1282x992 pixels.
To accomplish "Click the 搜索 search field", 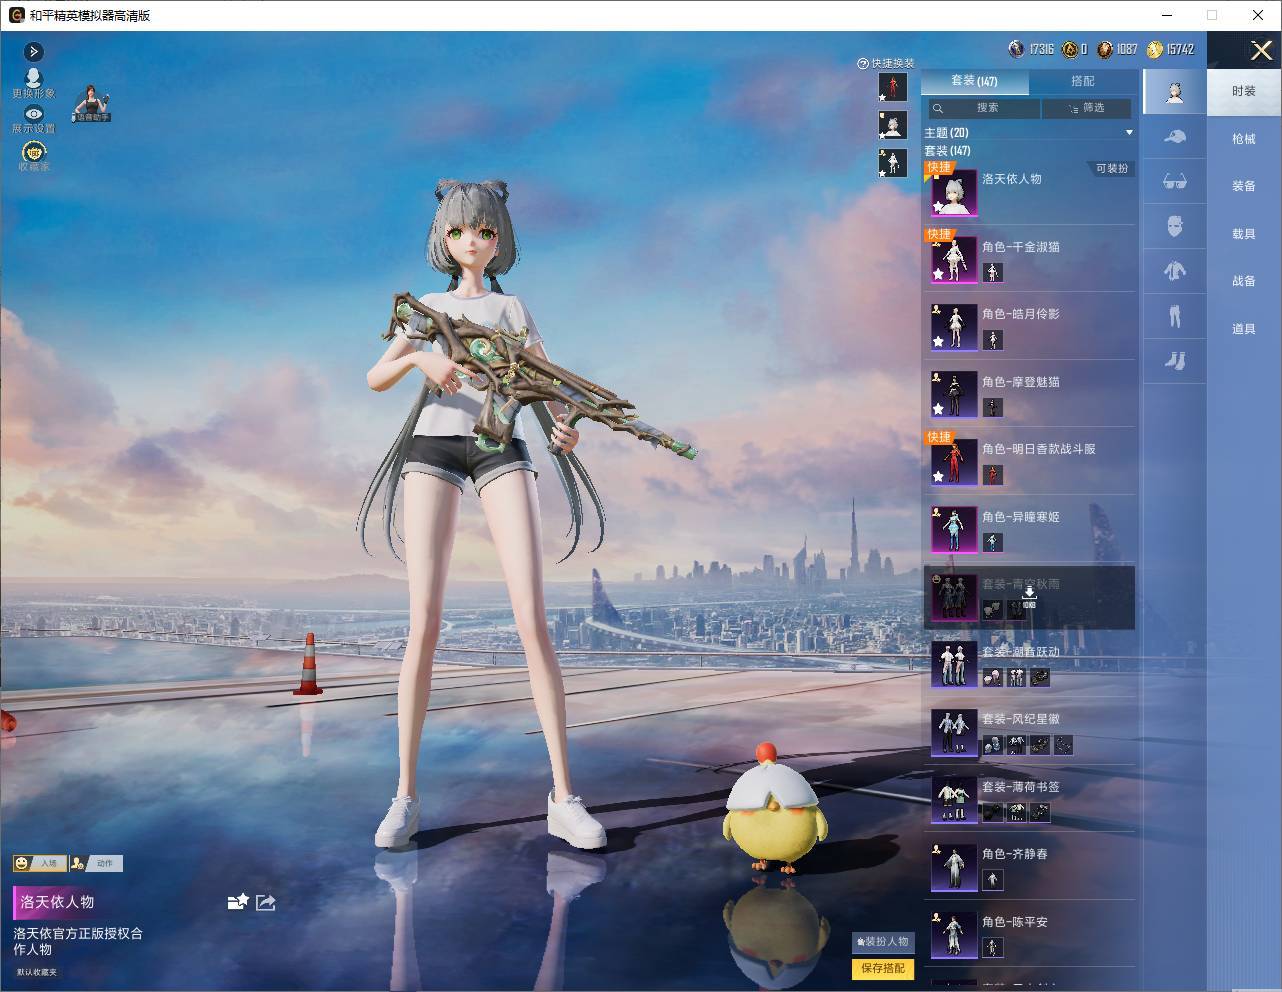I will 982,108.
